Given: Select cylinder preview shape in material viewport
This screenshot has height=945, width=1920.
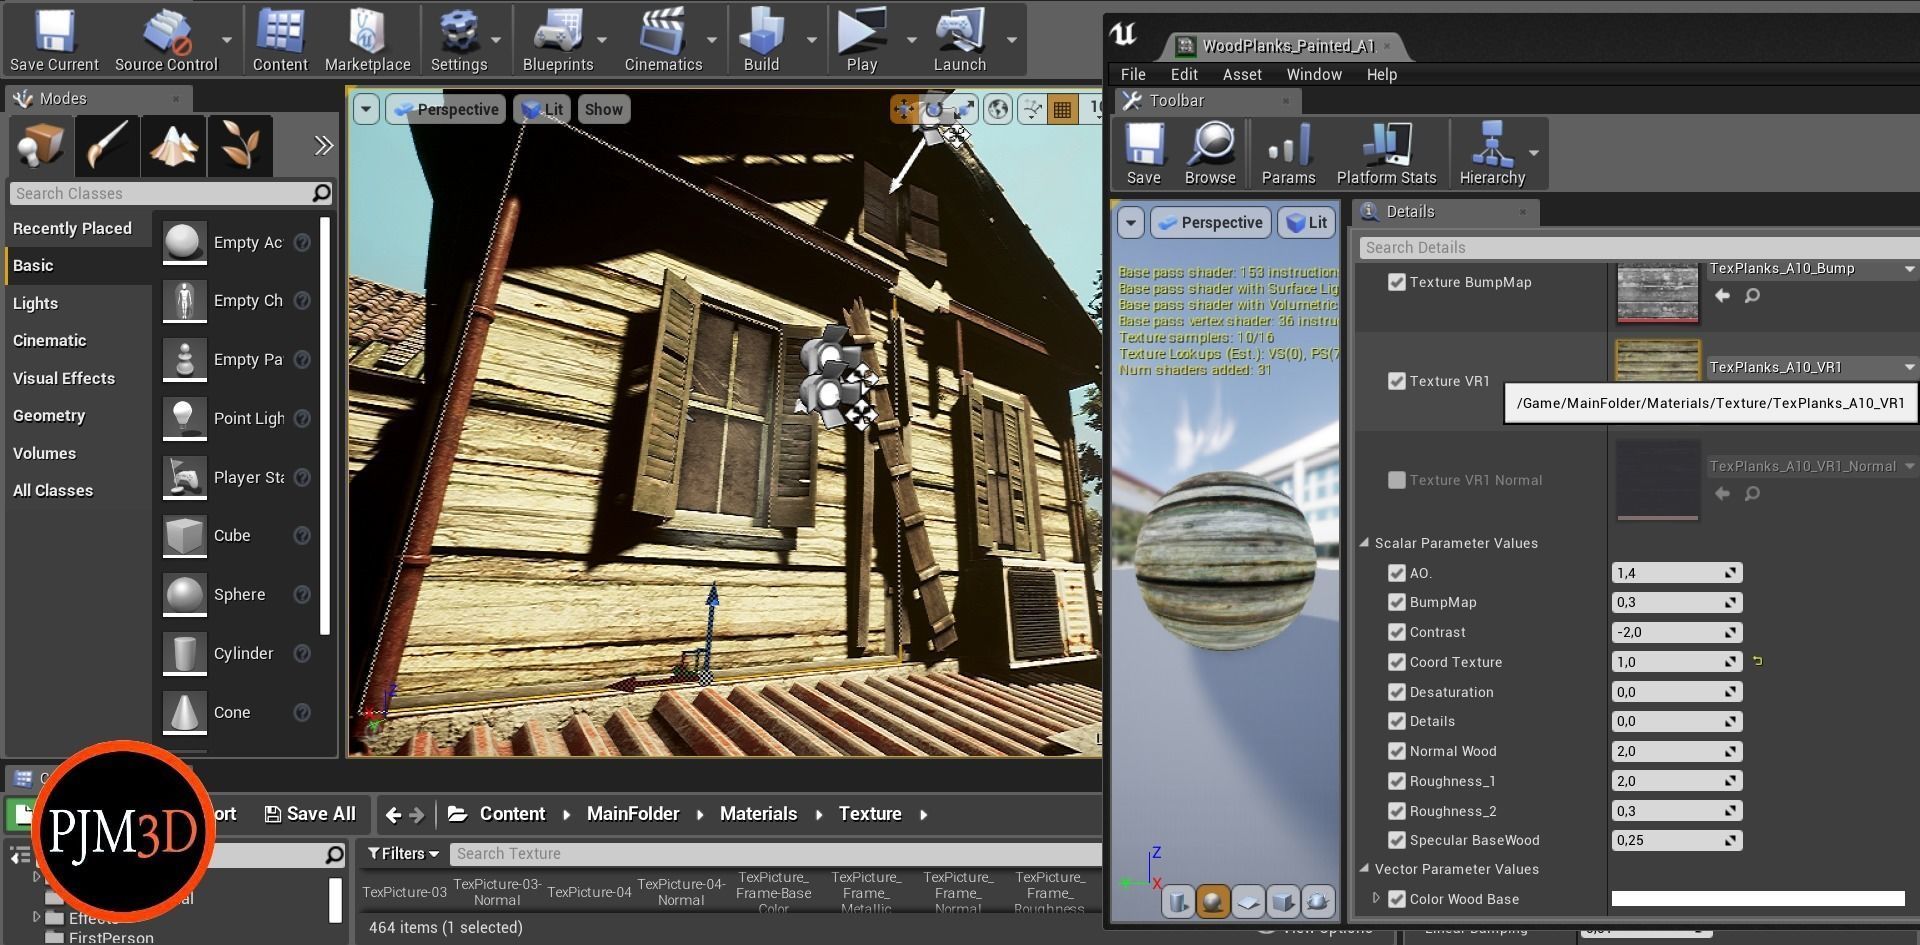Looking at the screenshot, I should (1178, 902).
